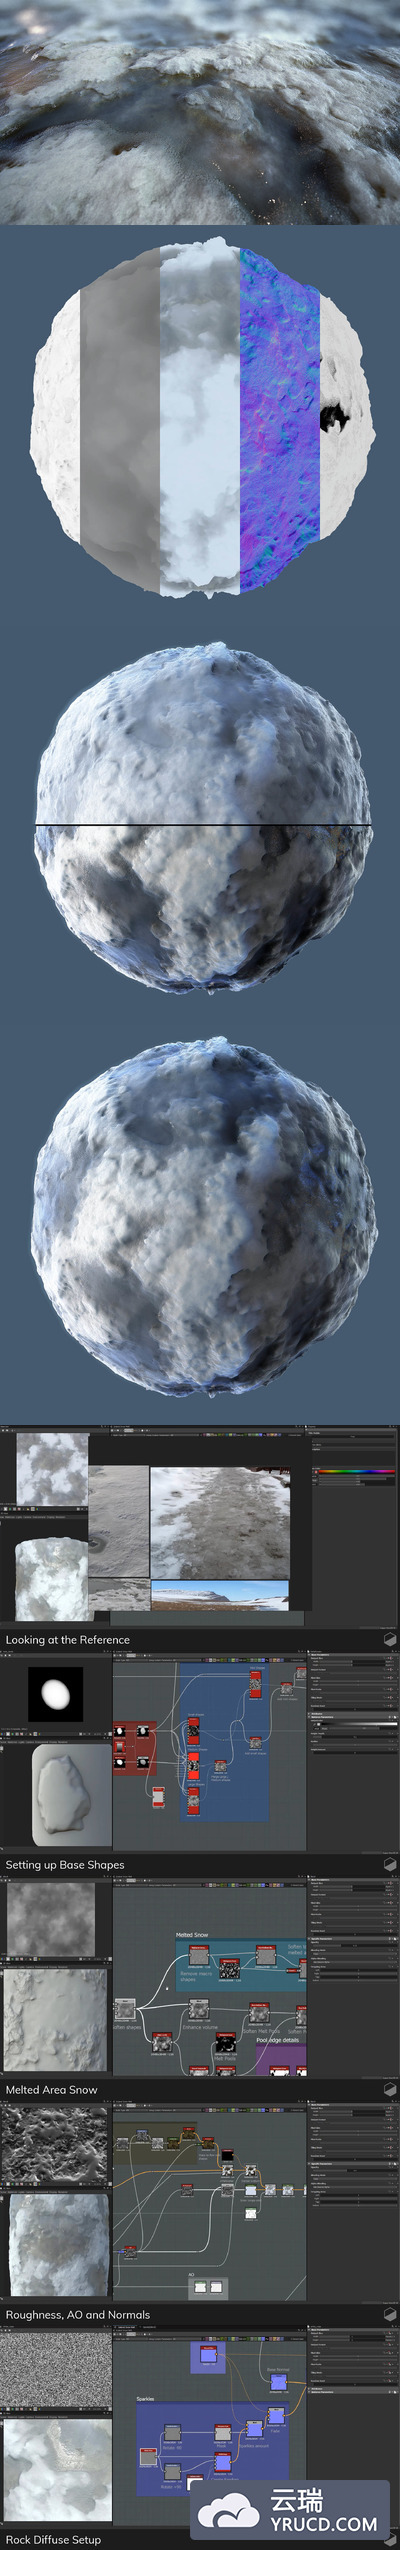Select the close-up snow 3D preview
The height and width of the screenshot is (2550, 400).
click(x=56, y=2470)
